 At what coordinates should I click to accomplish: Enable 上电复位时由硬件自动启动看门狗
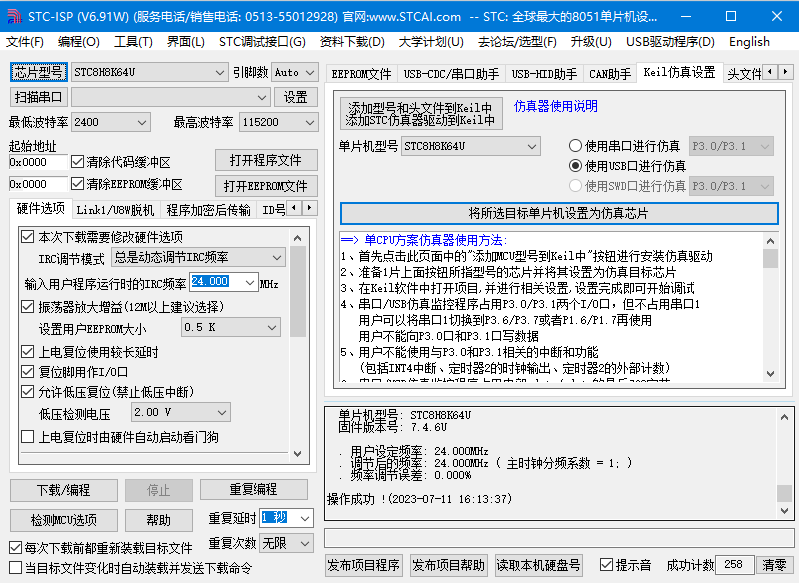pyautogui.click(x=28, y=437)
